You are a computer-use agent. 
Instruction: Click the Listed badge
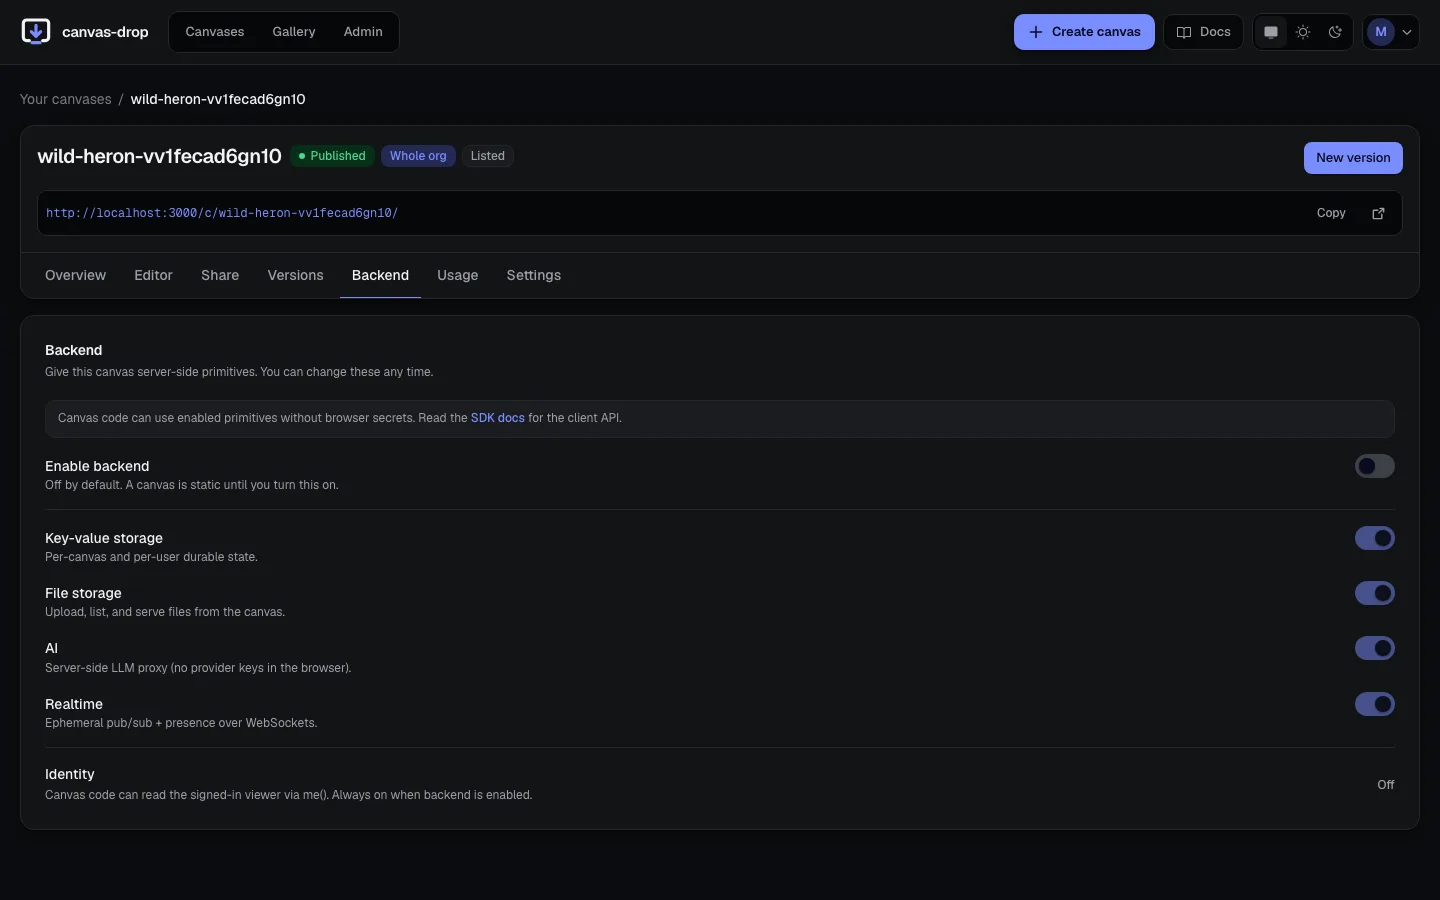click(488, 156)
